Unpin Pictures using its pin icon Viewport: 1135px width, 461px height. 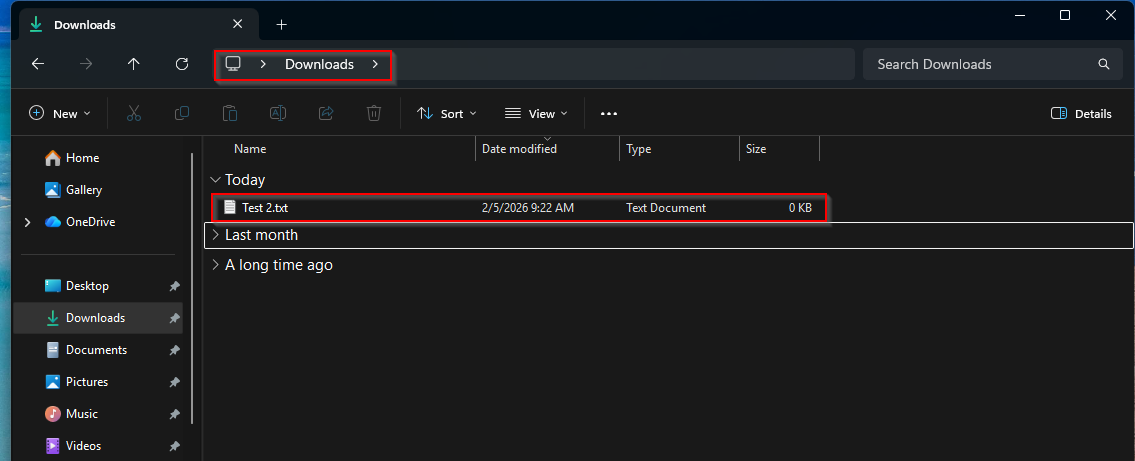coord(174,381)
